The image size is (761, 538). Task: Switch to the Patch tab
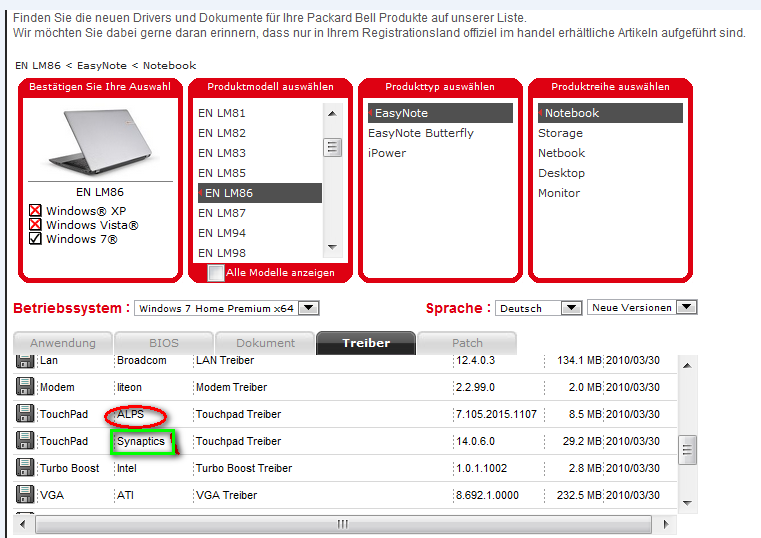point(467,343)
